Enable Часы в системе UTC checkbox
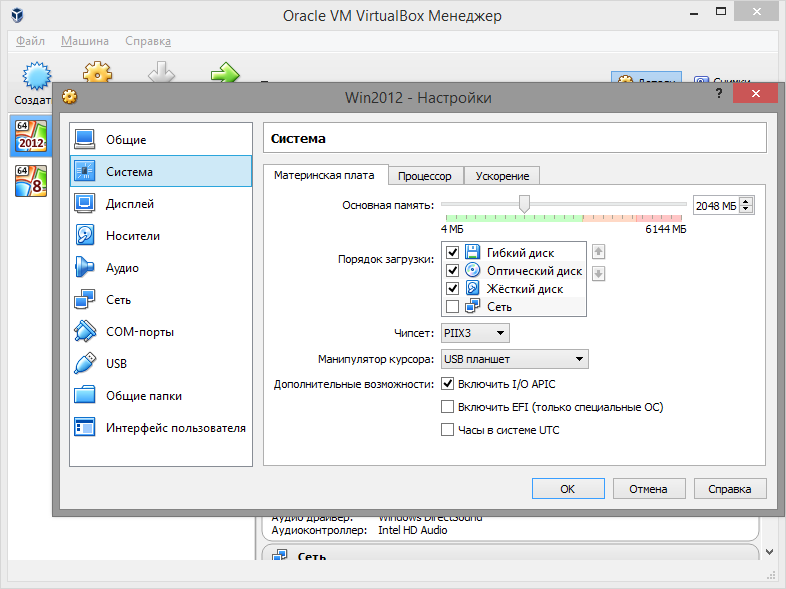Screen dimensions: 786x589 447,430
